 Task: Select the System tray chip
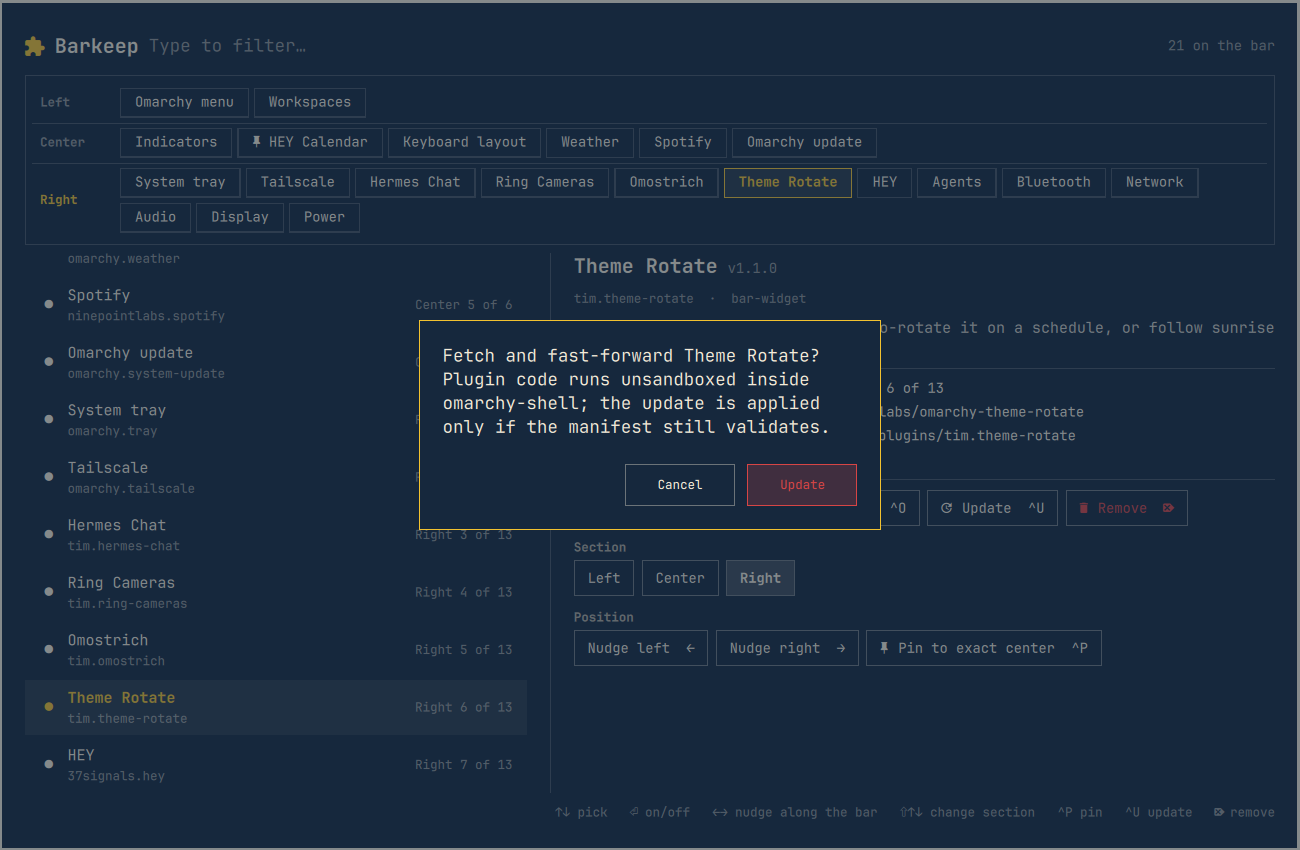pos(181,182)
